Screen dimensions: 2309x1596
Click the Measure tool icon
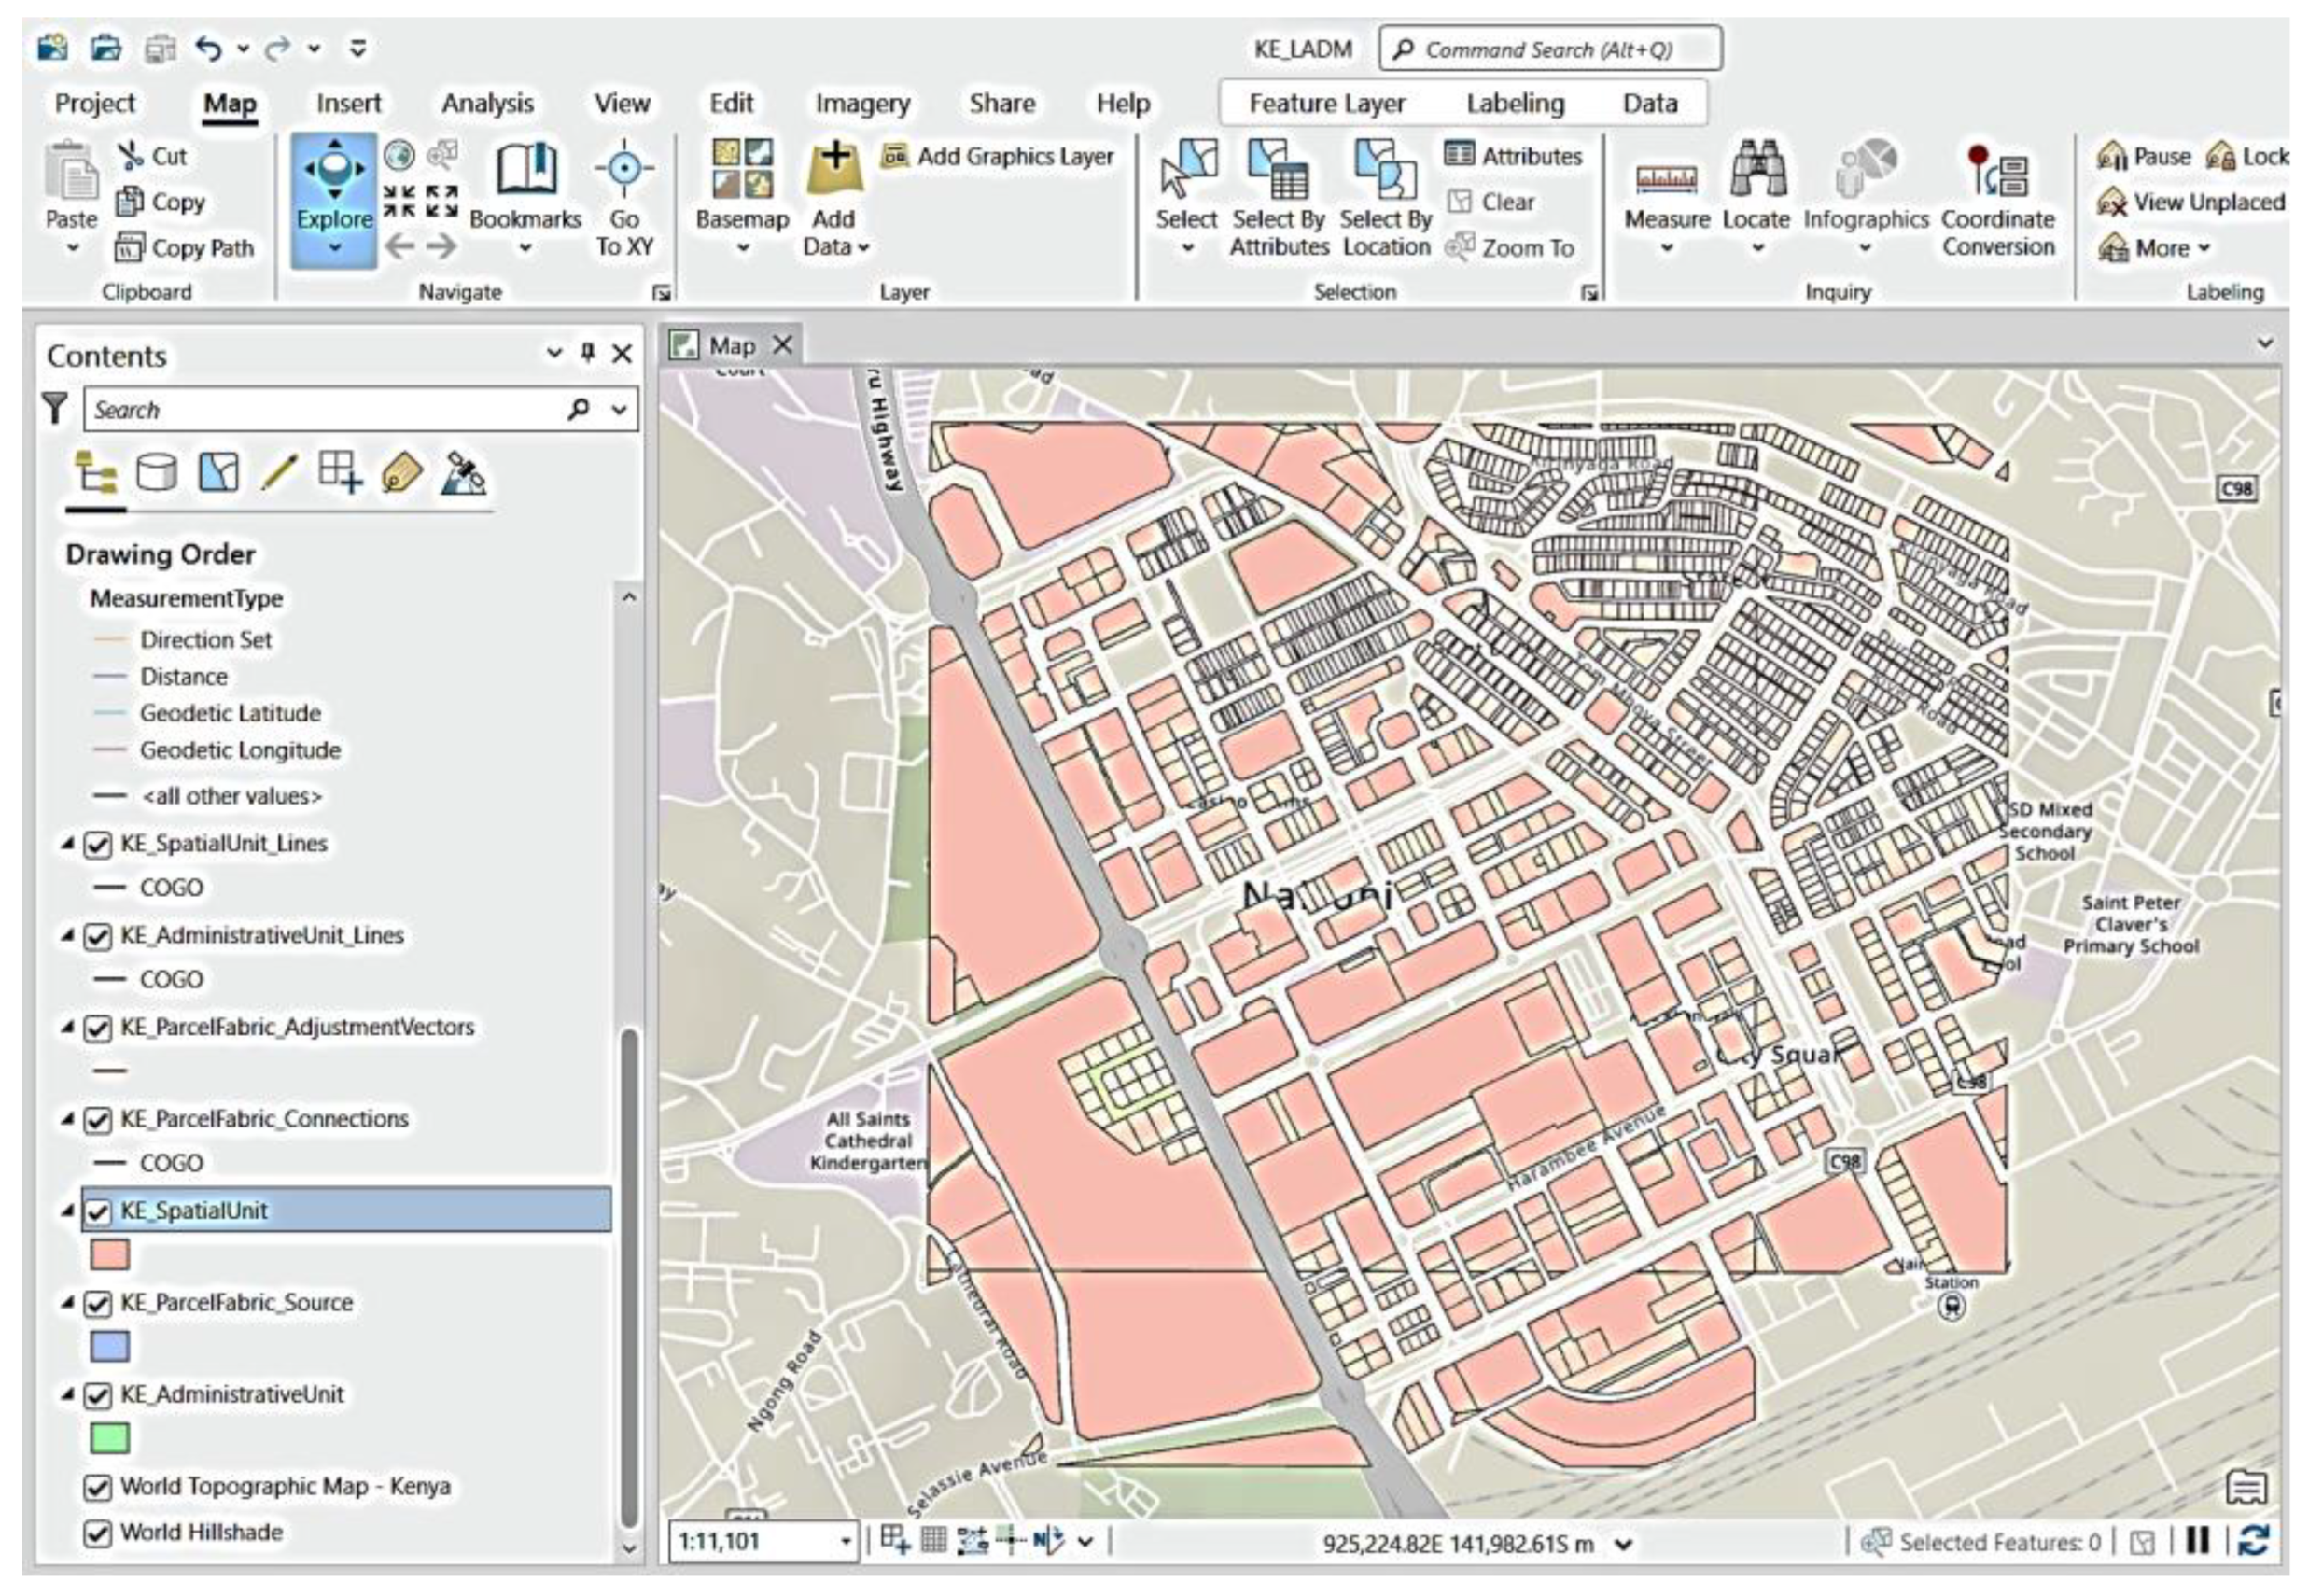tap(1665, 178)
